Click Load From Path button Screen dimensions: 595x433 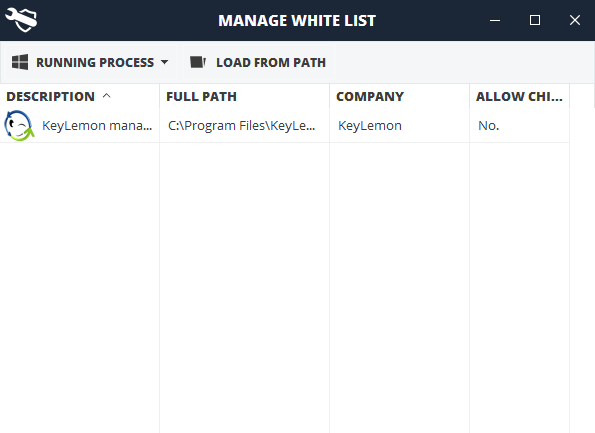[258, 63]
